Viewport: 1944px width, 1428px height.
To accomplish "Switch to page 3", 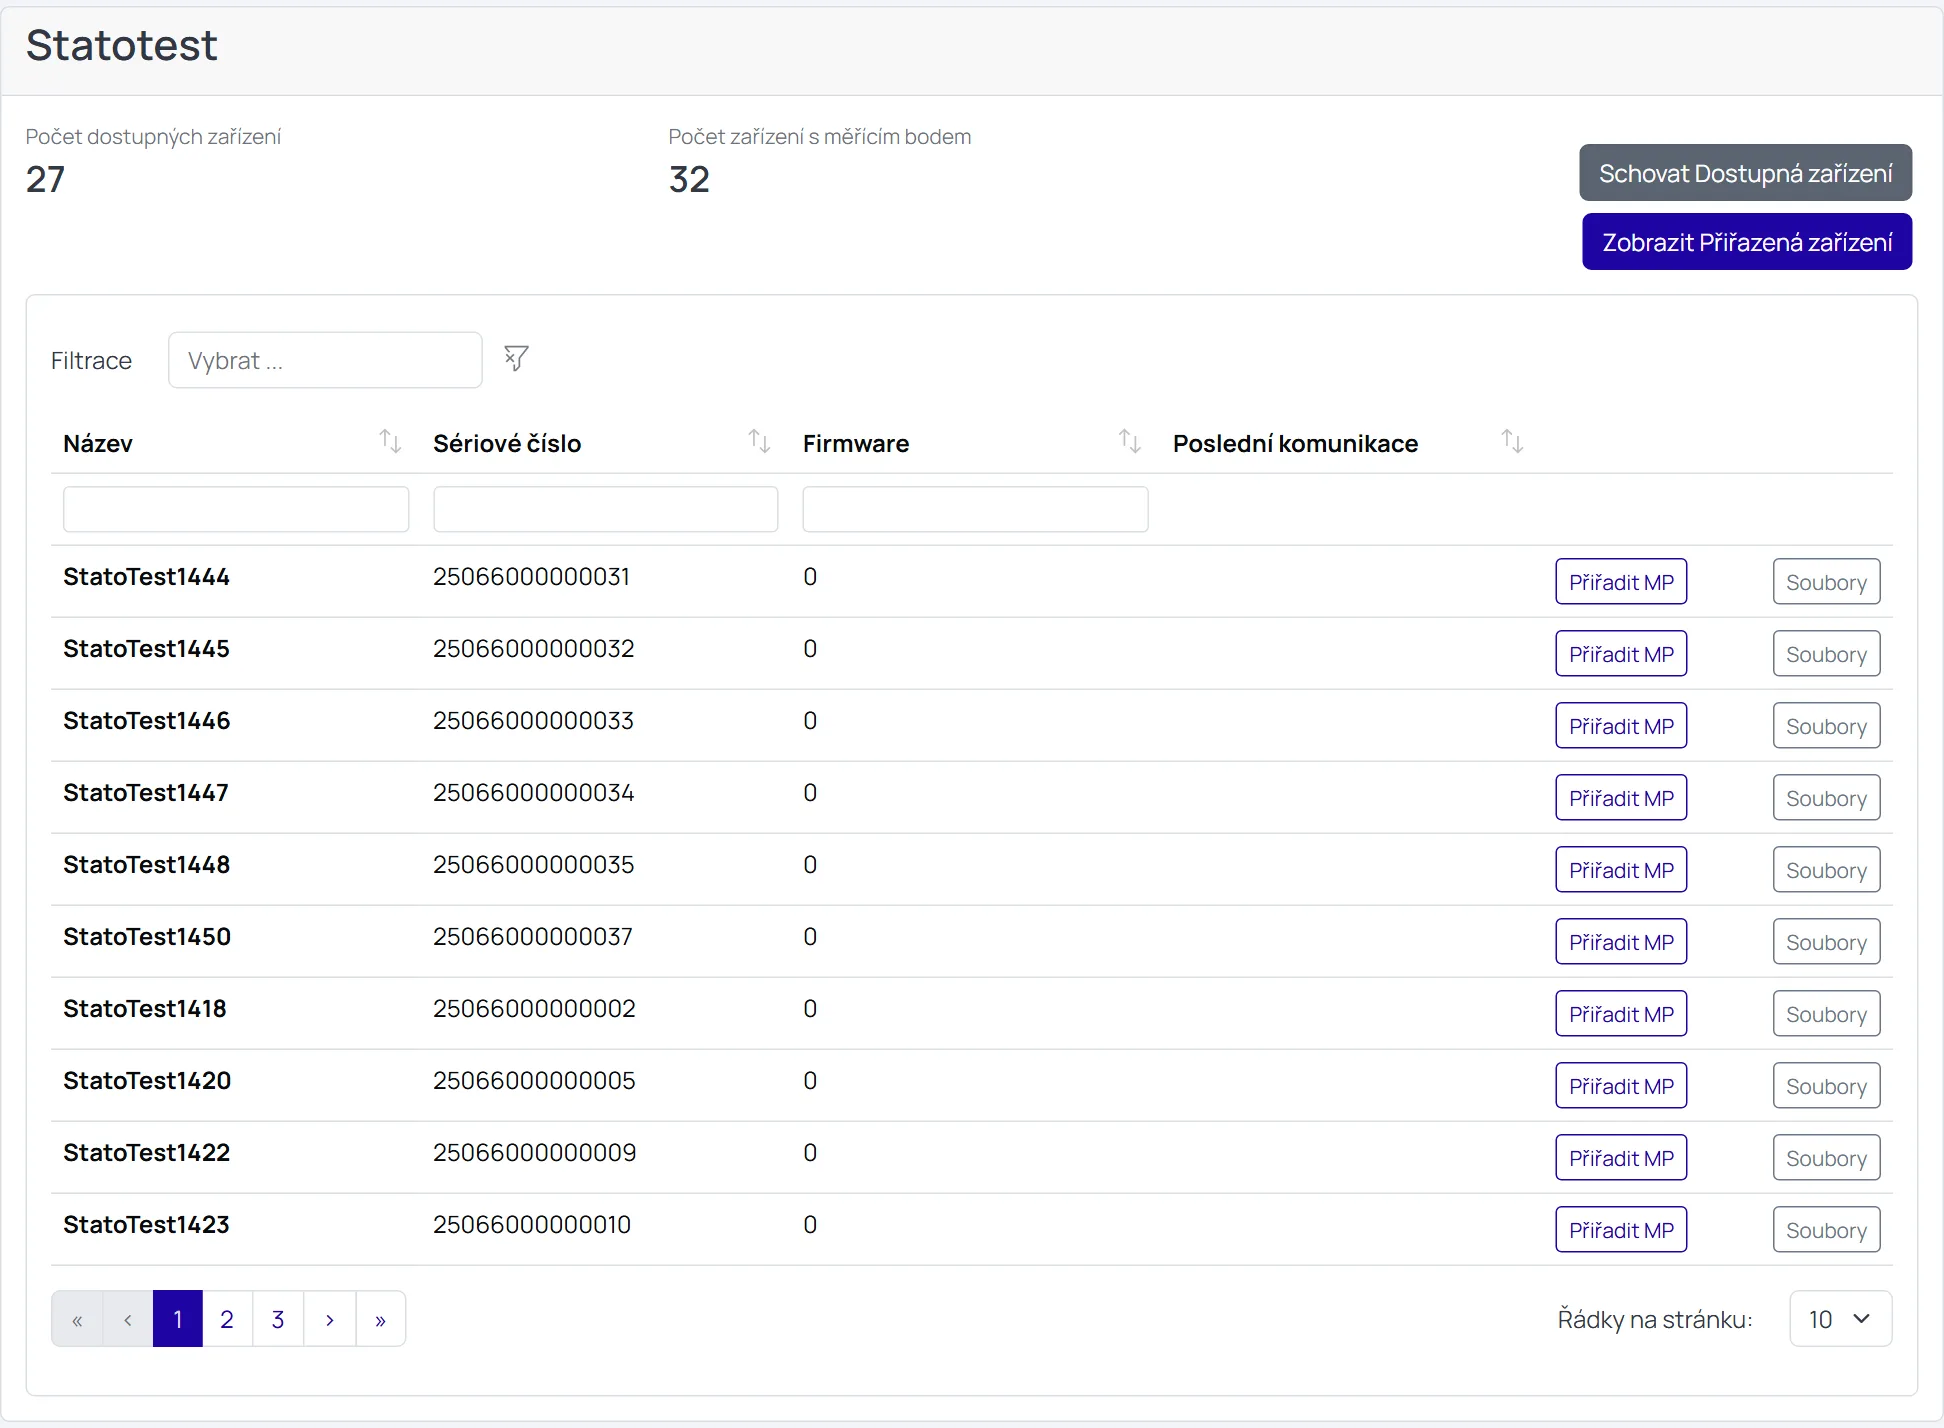I will pos(278,1319).
